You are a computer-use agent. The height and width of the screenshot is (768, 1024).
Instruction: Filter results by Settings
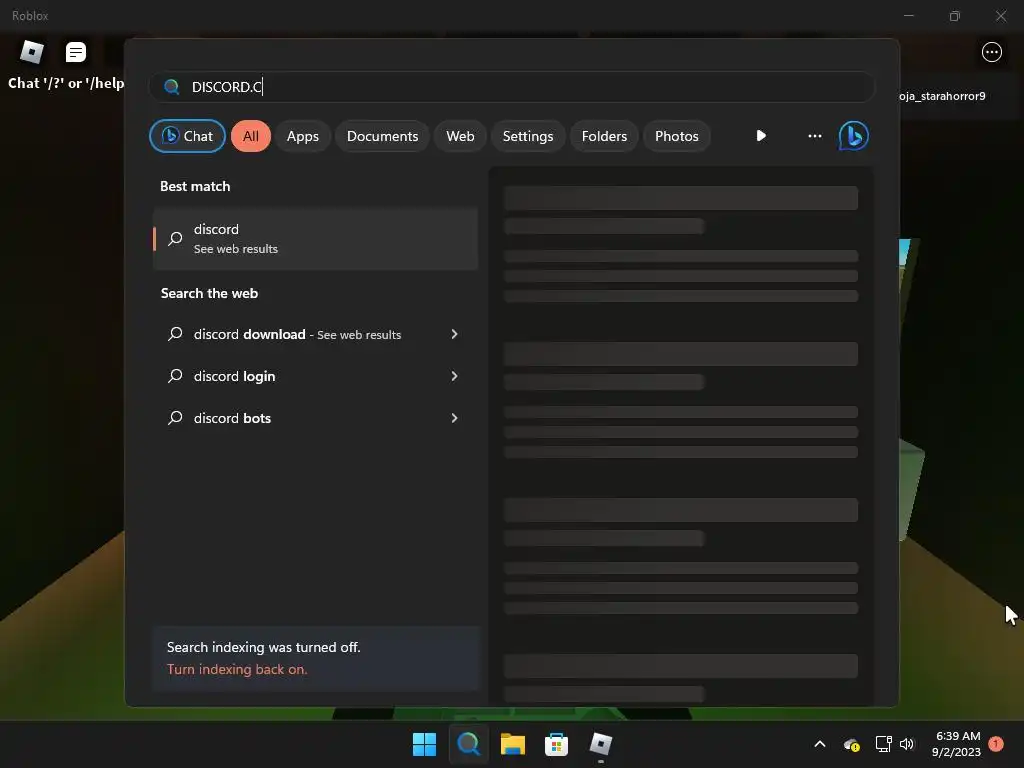[x=528, y=136]
